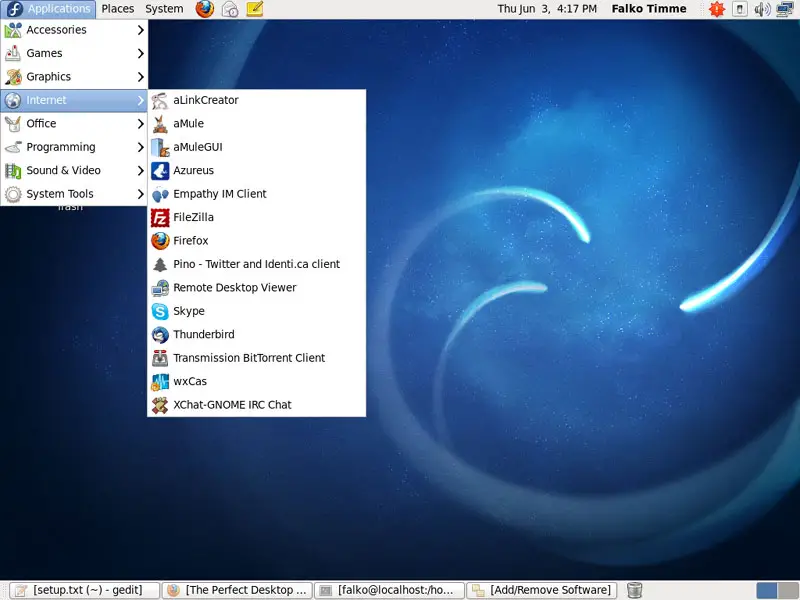Open XChat-GNOME IRC Chat

257,405
